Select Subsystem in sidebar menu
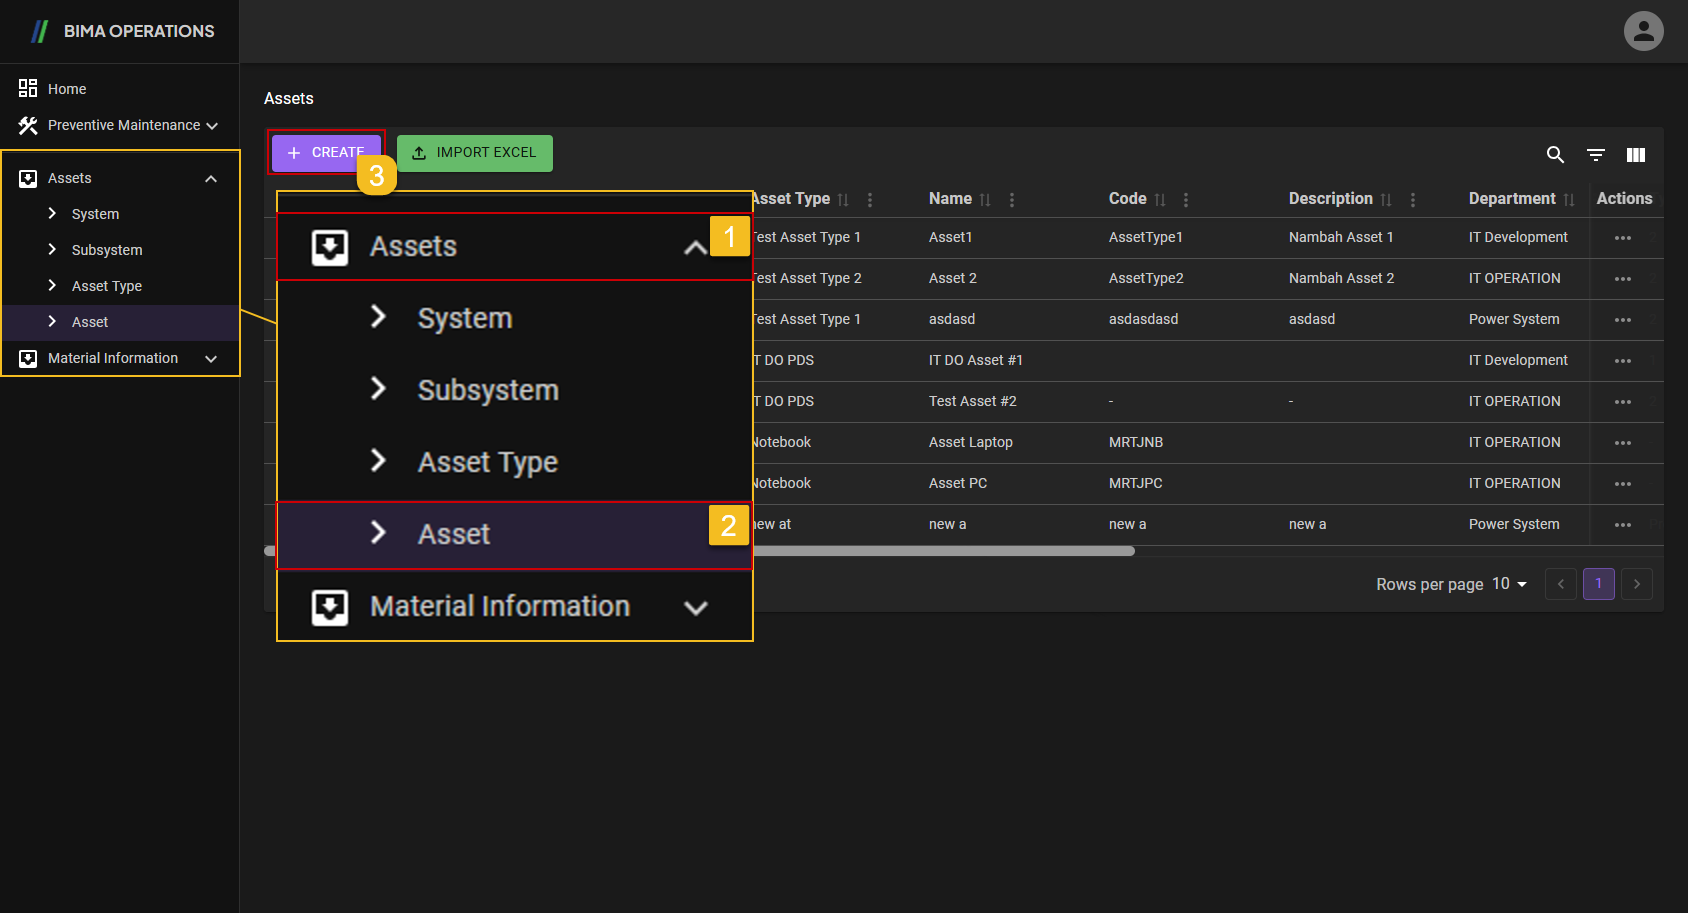Viewport: 1688px width, 913px height. (106, 250)
